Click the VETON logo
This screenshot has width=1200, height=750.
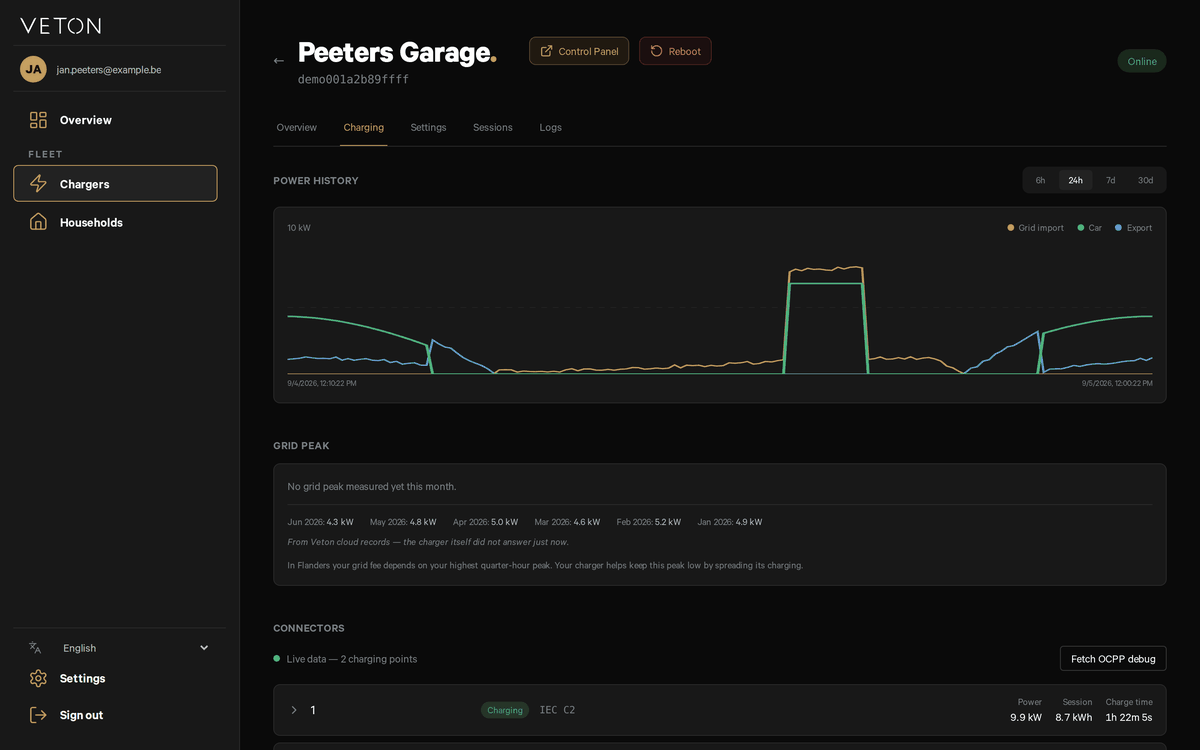(x=60, y=26)
